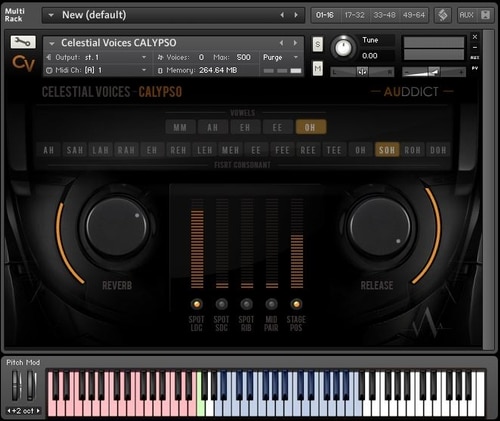
Task: Mute the instrument with the M button
Action: (x=318, y=69)
